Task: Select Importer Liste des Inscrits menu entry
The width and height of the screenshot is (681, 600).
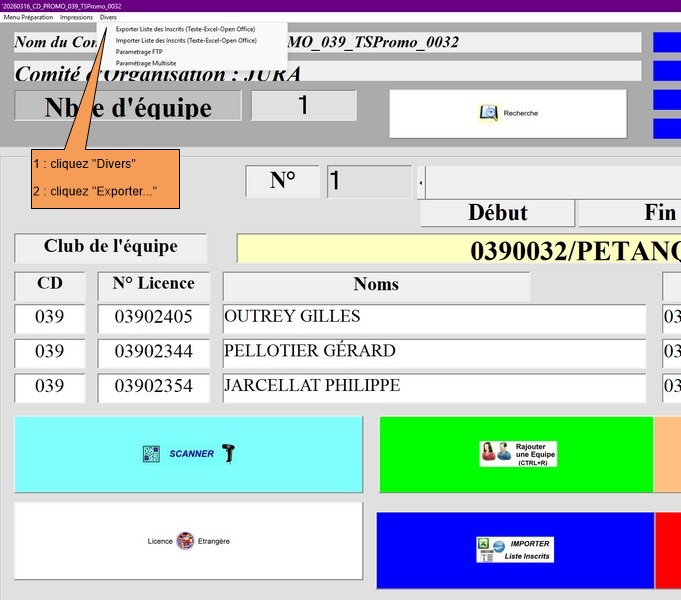Action: [x=186, y=41]
